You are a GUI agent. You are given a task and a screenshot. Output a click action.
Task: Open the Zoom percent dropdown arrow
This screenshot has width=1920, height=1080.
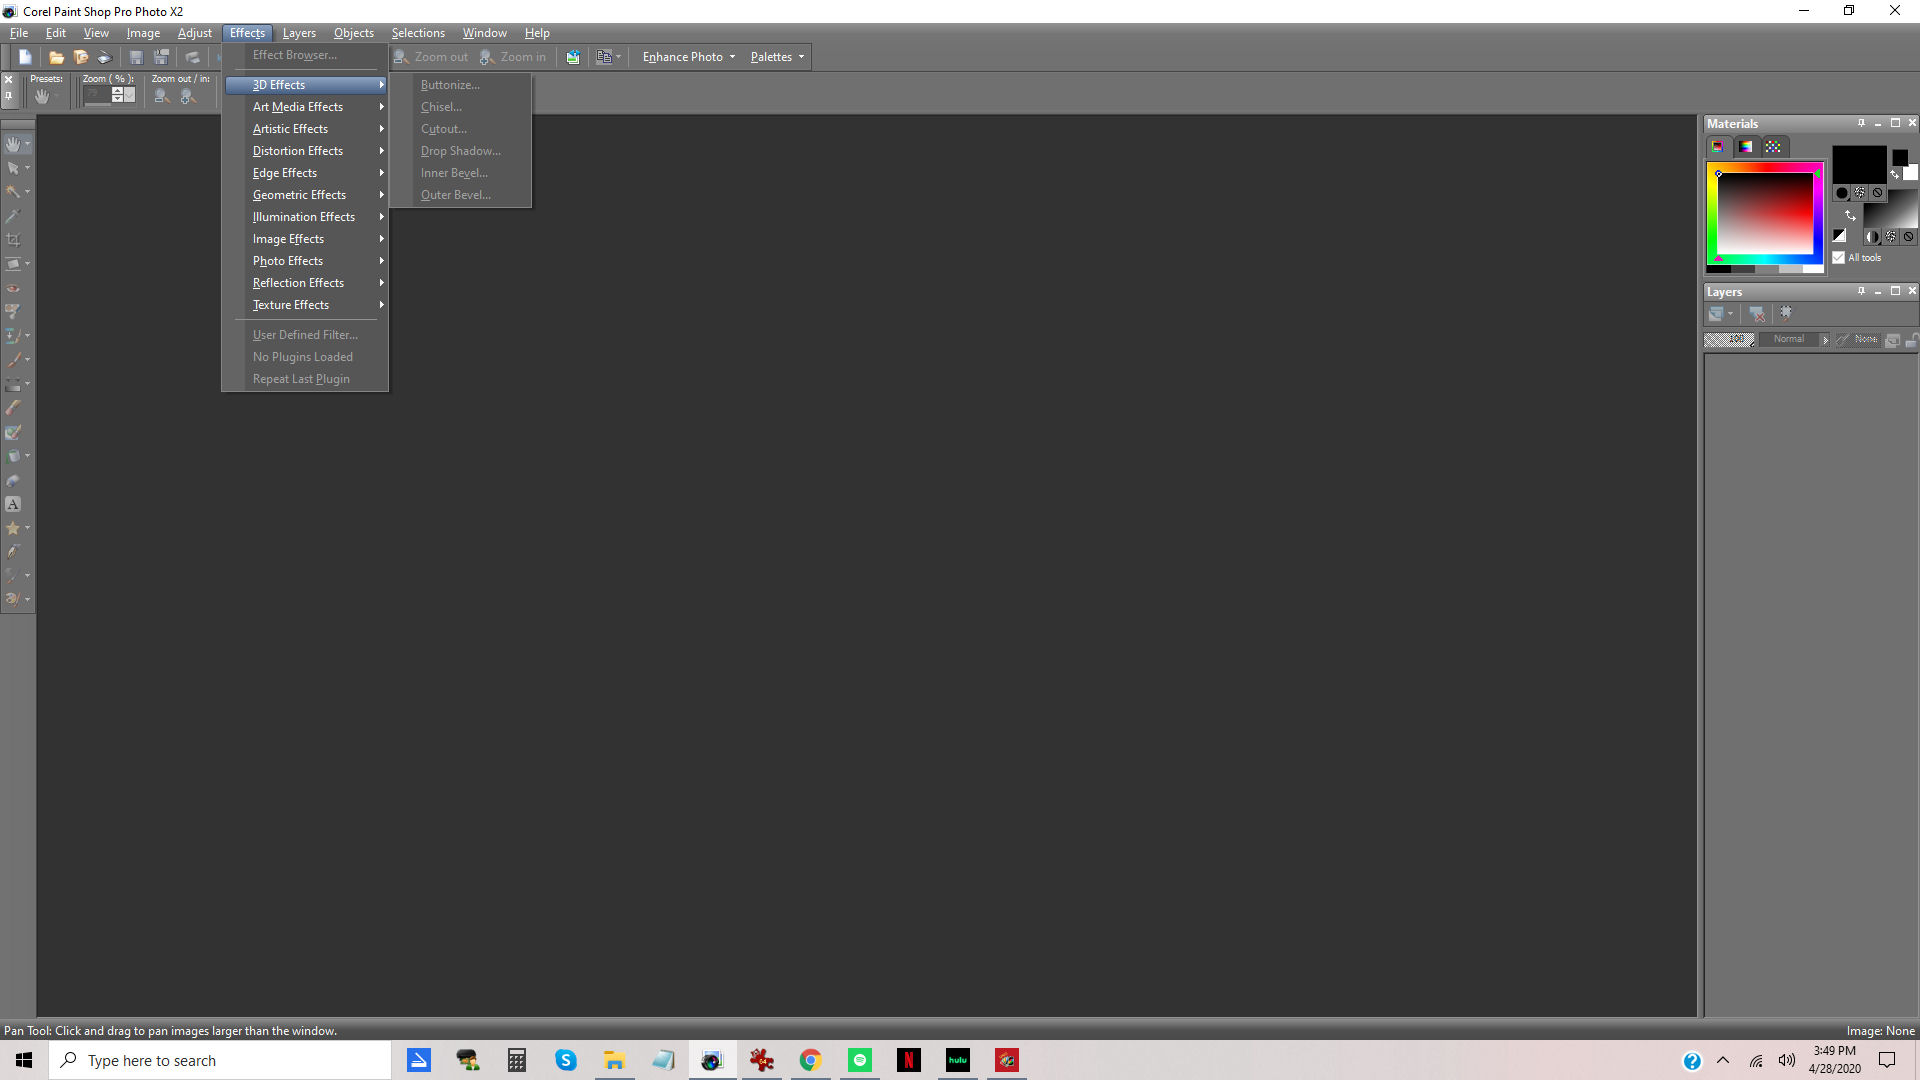click(x=129, y=95)
